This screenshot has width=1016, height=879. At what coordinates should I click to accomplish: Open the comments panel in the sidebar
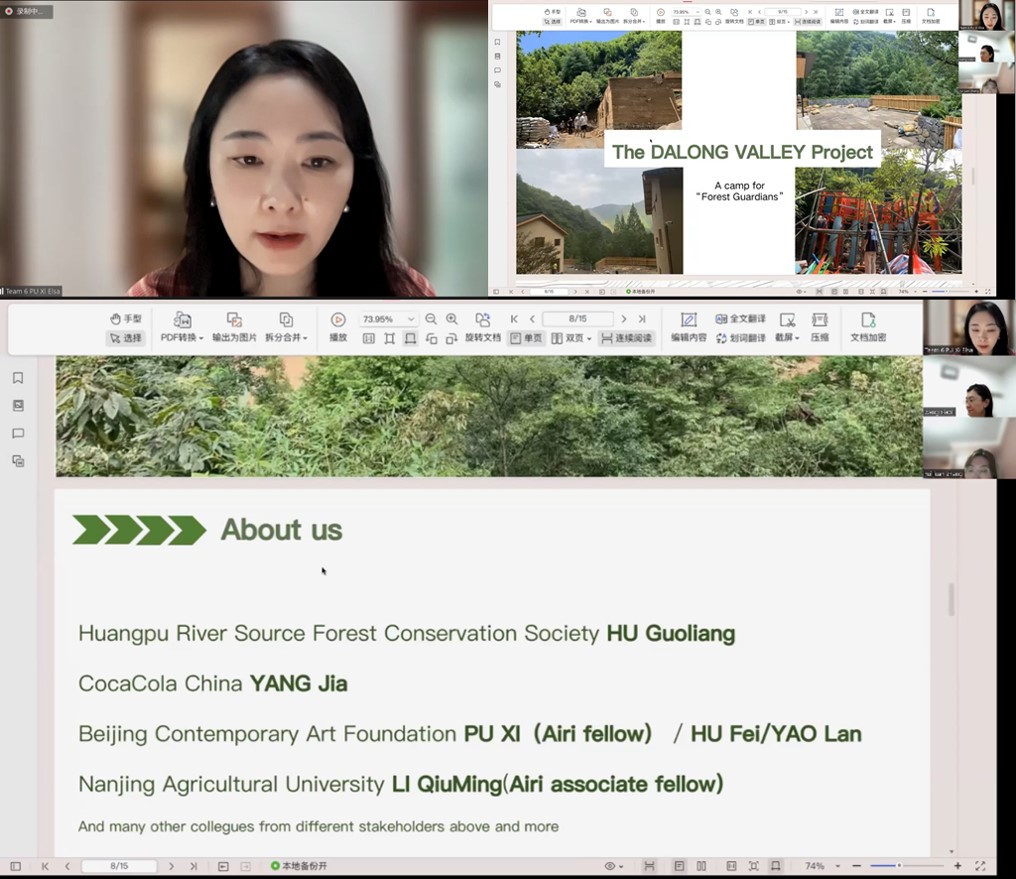18,434
